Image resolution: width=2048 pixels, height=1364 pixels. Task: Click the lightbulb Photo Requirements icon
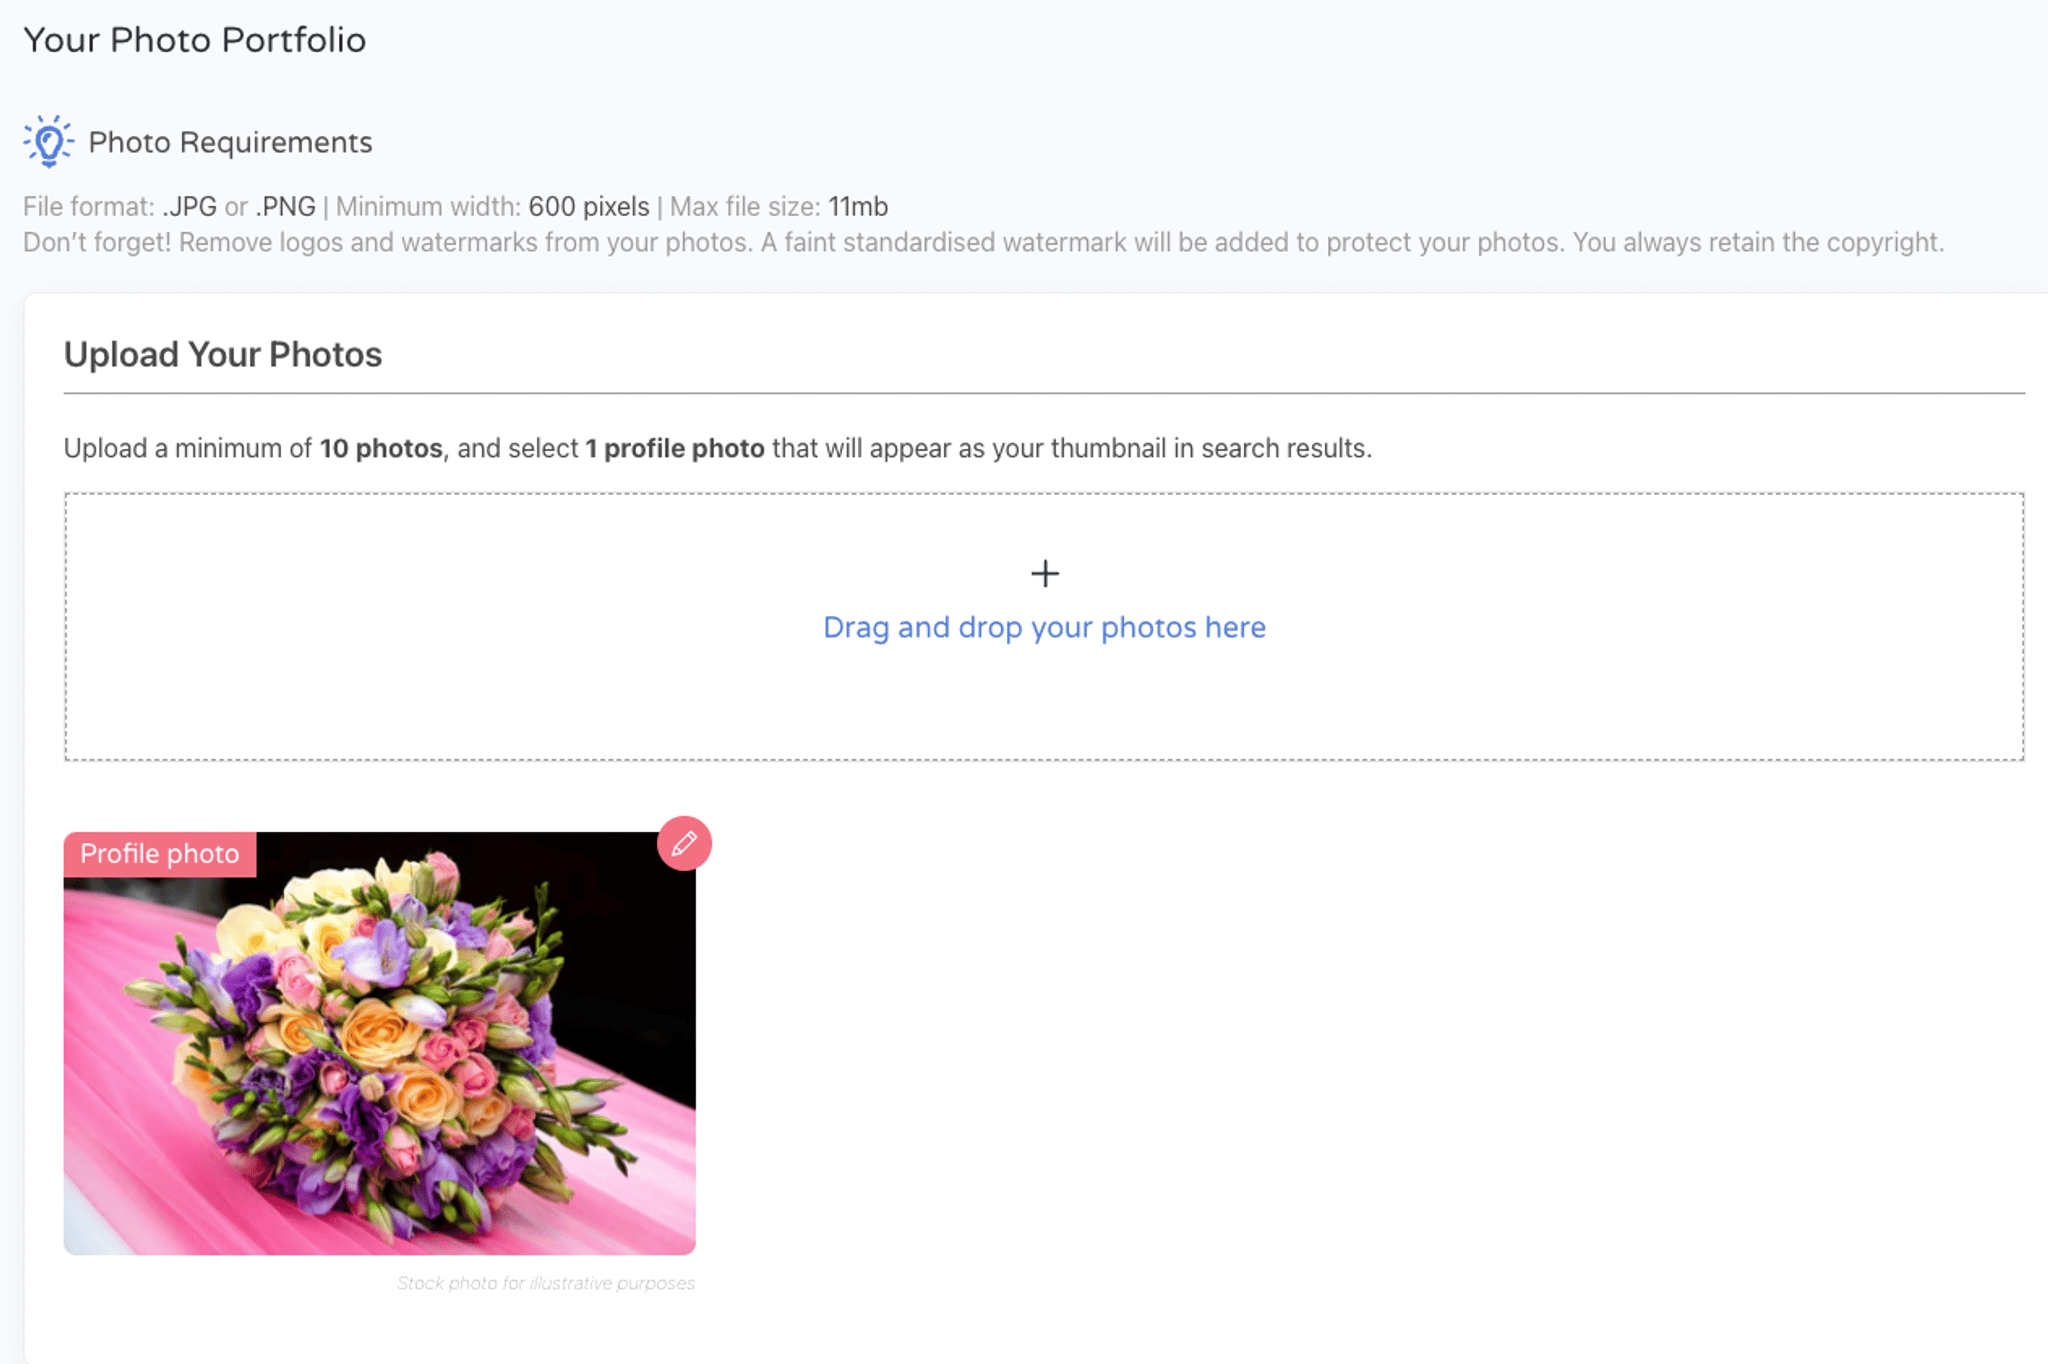tap(48, 141)
